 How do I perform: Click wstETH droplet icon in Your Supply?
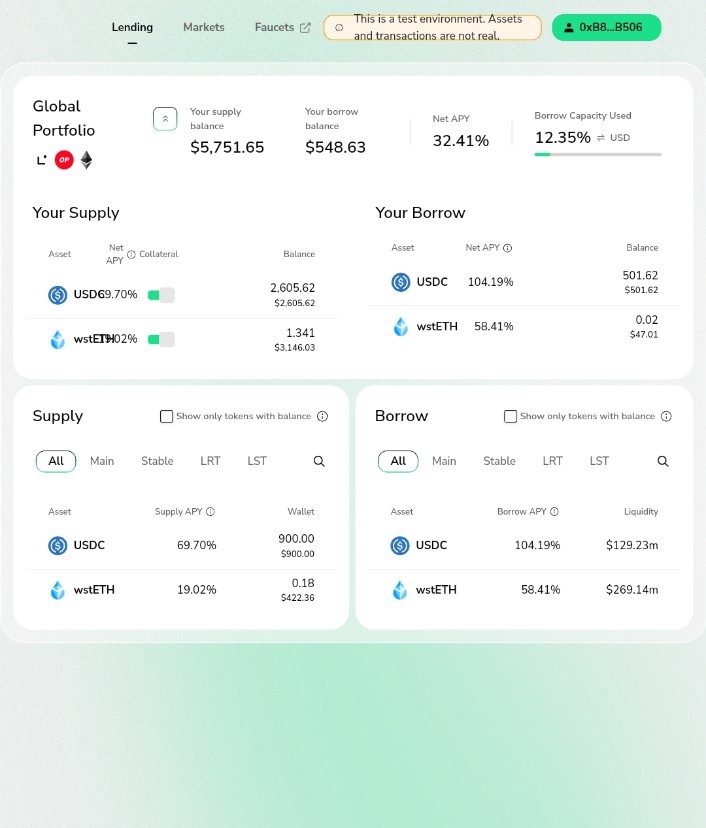point(58,340)
